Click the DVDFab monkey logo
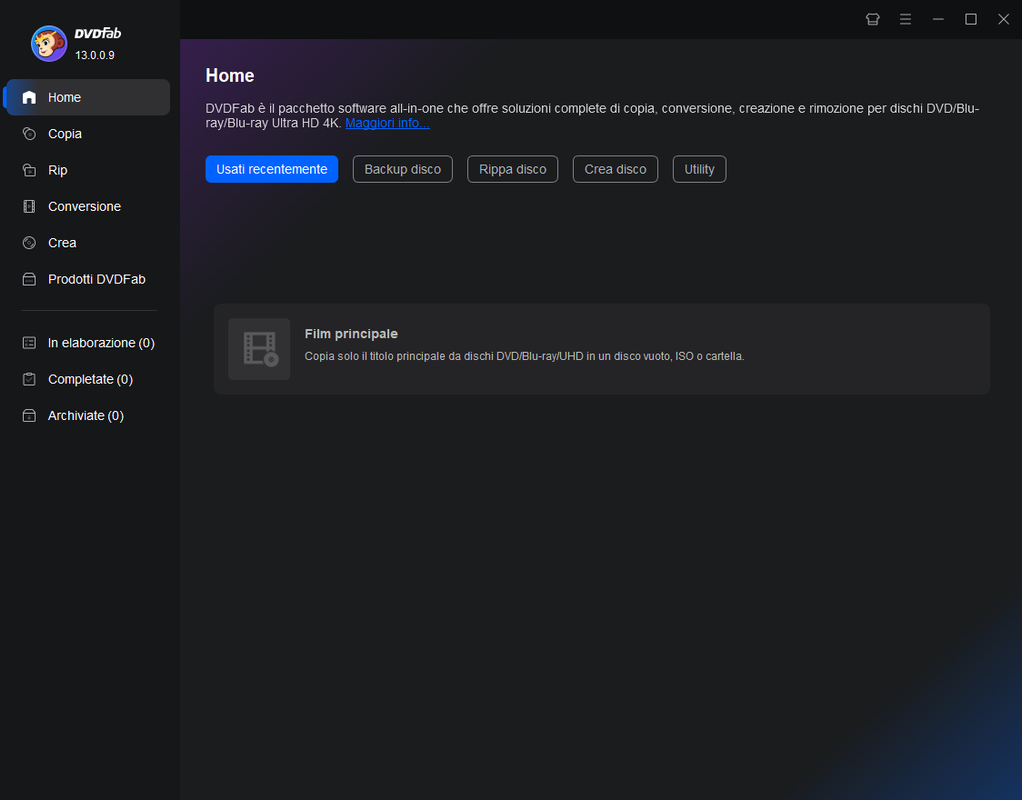The image size is (1022, 800). [49, 44]
